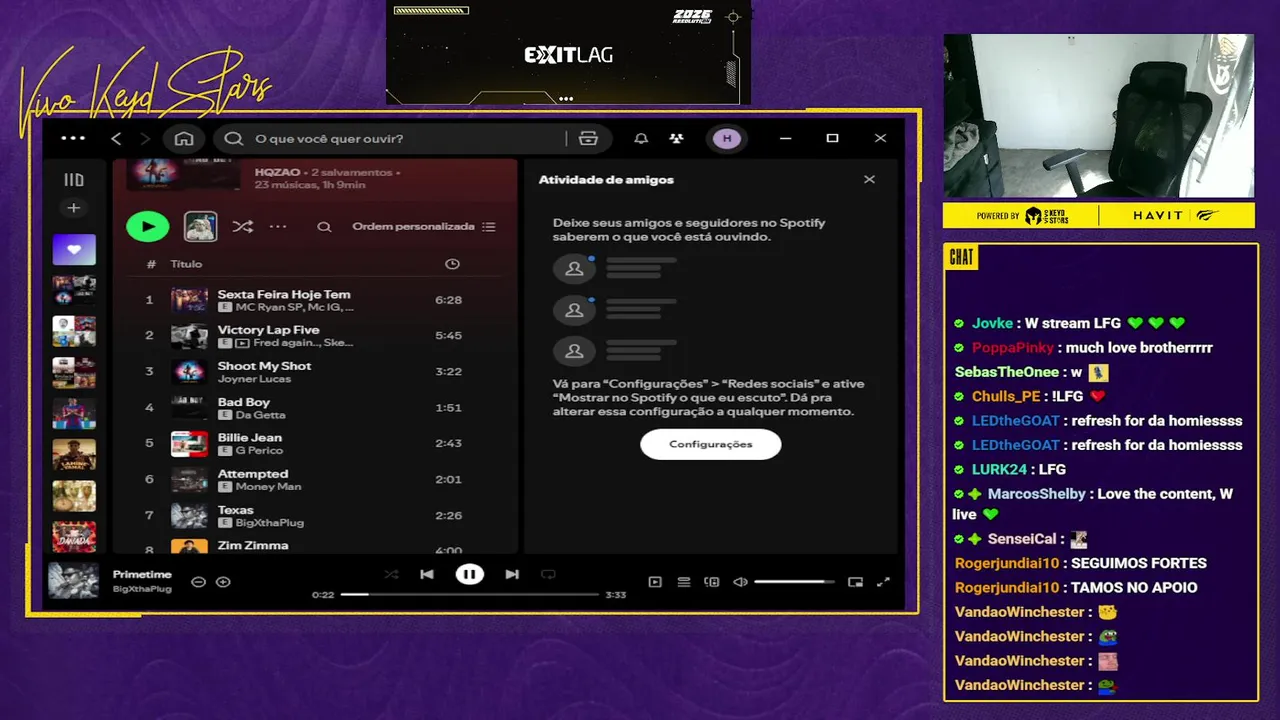Screen dimensions: 1280x720
Task: Open the profile avatar 'H' menu
Action: click(x=727, y=138)
